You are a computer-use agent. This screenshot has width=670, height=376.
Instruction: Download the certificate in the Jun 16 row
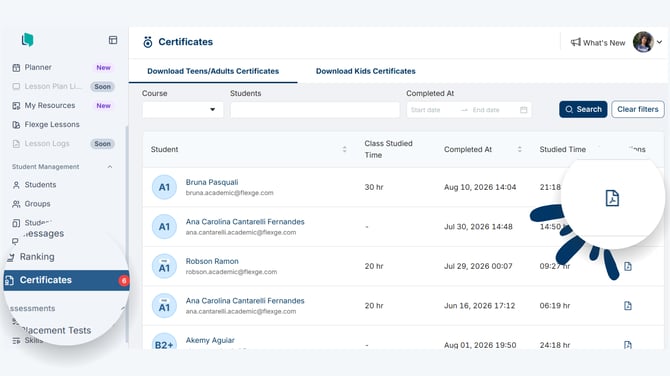point(628,306)
